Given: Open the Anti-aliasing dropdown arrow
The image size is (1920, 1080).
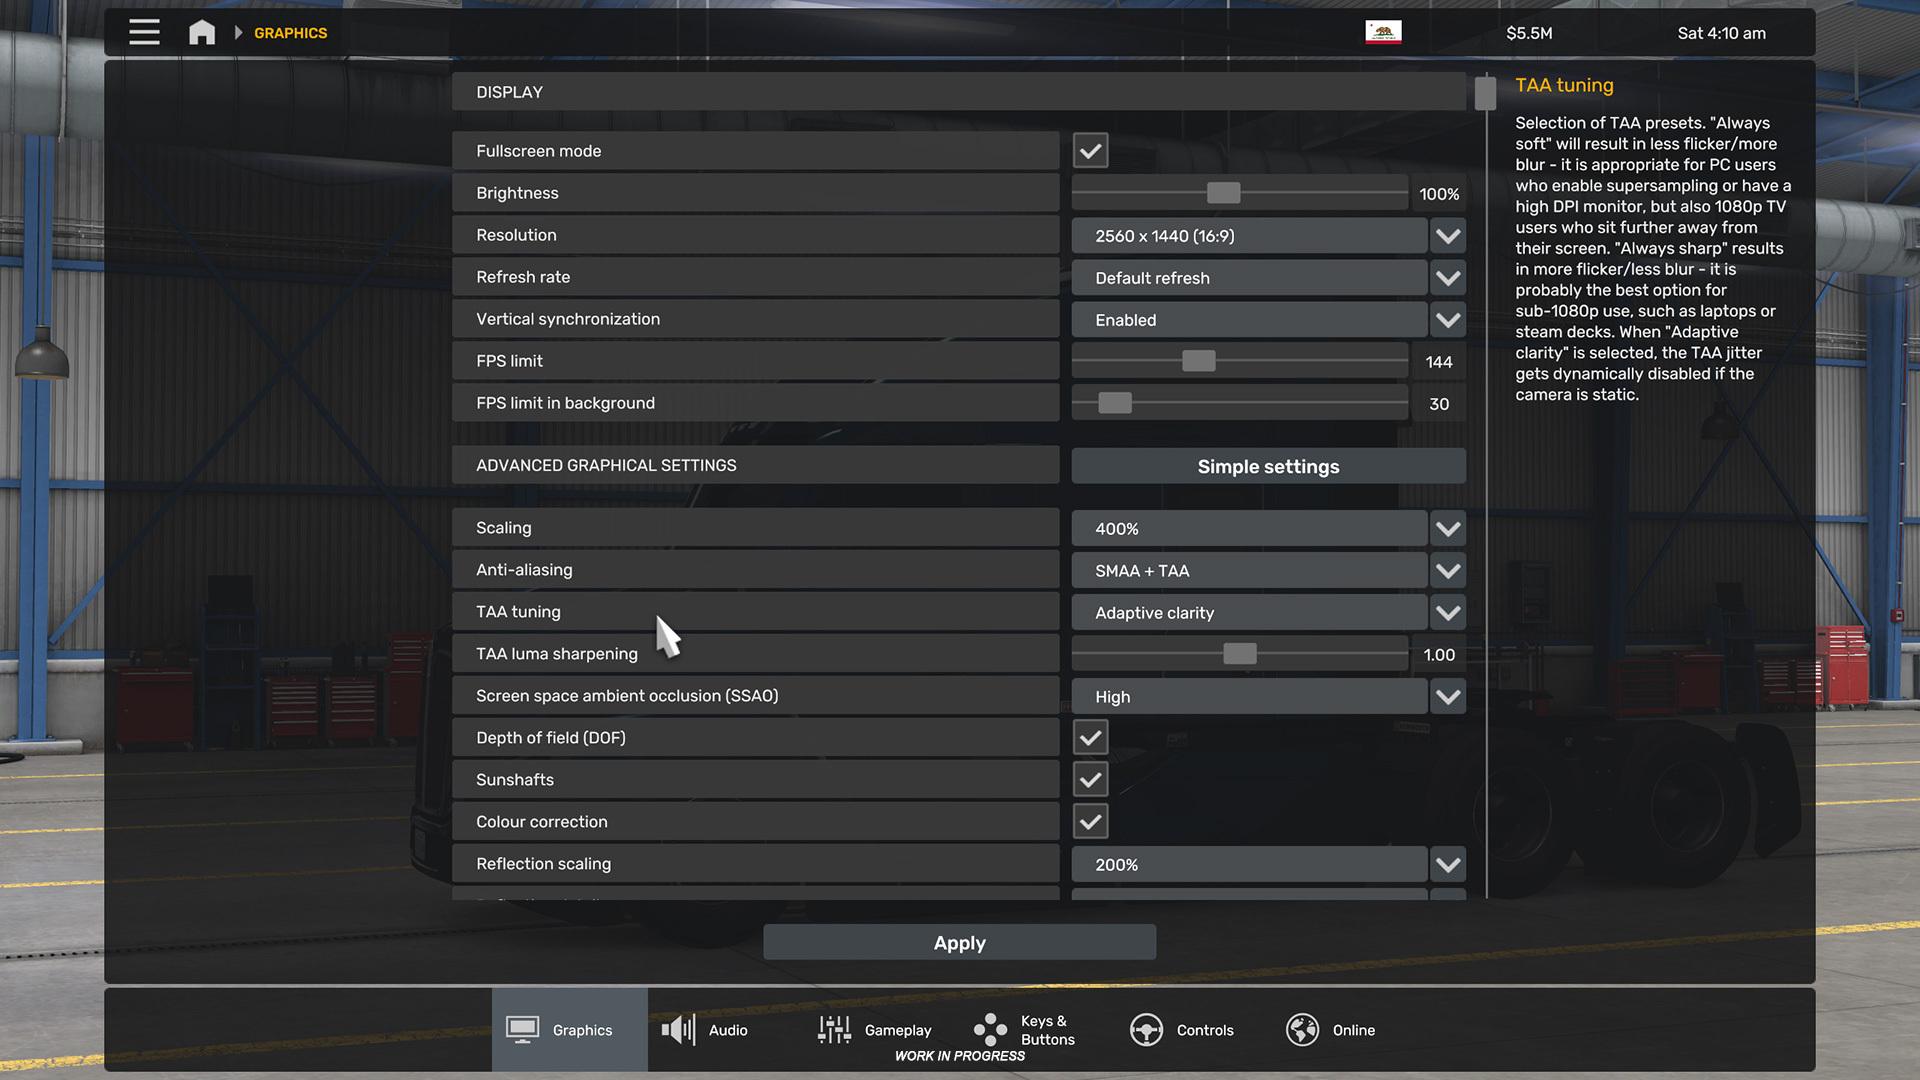Looking at the screenshot, I should click(1447, 571).
